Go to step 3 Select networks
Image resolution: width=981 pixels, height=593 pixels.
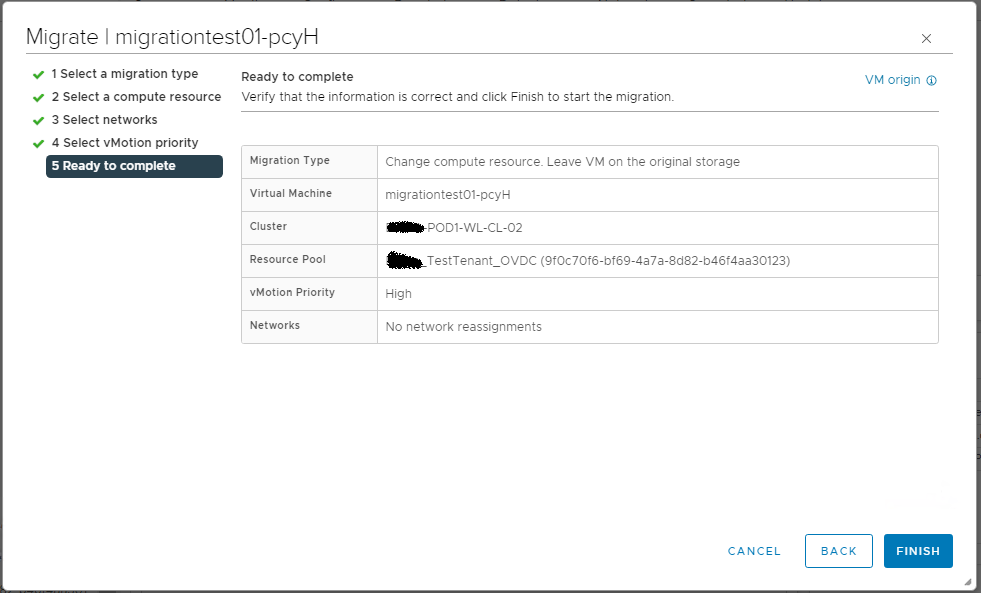coord(104,120)
